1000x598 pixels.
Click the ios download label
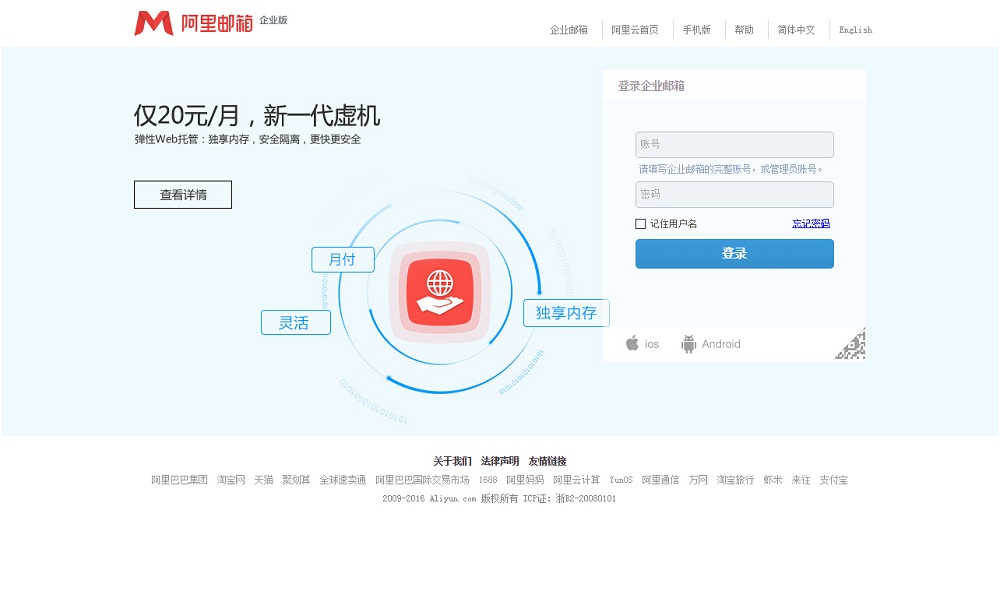(x=652, y=344)
